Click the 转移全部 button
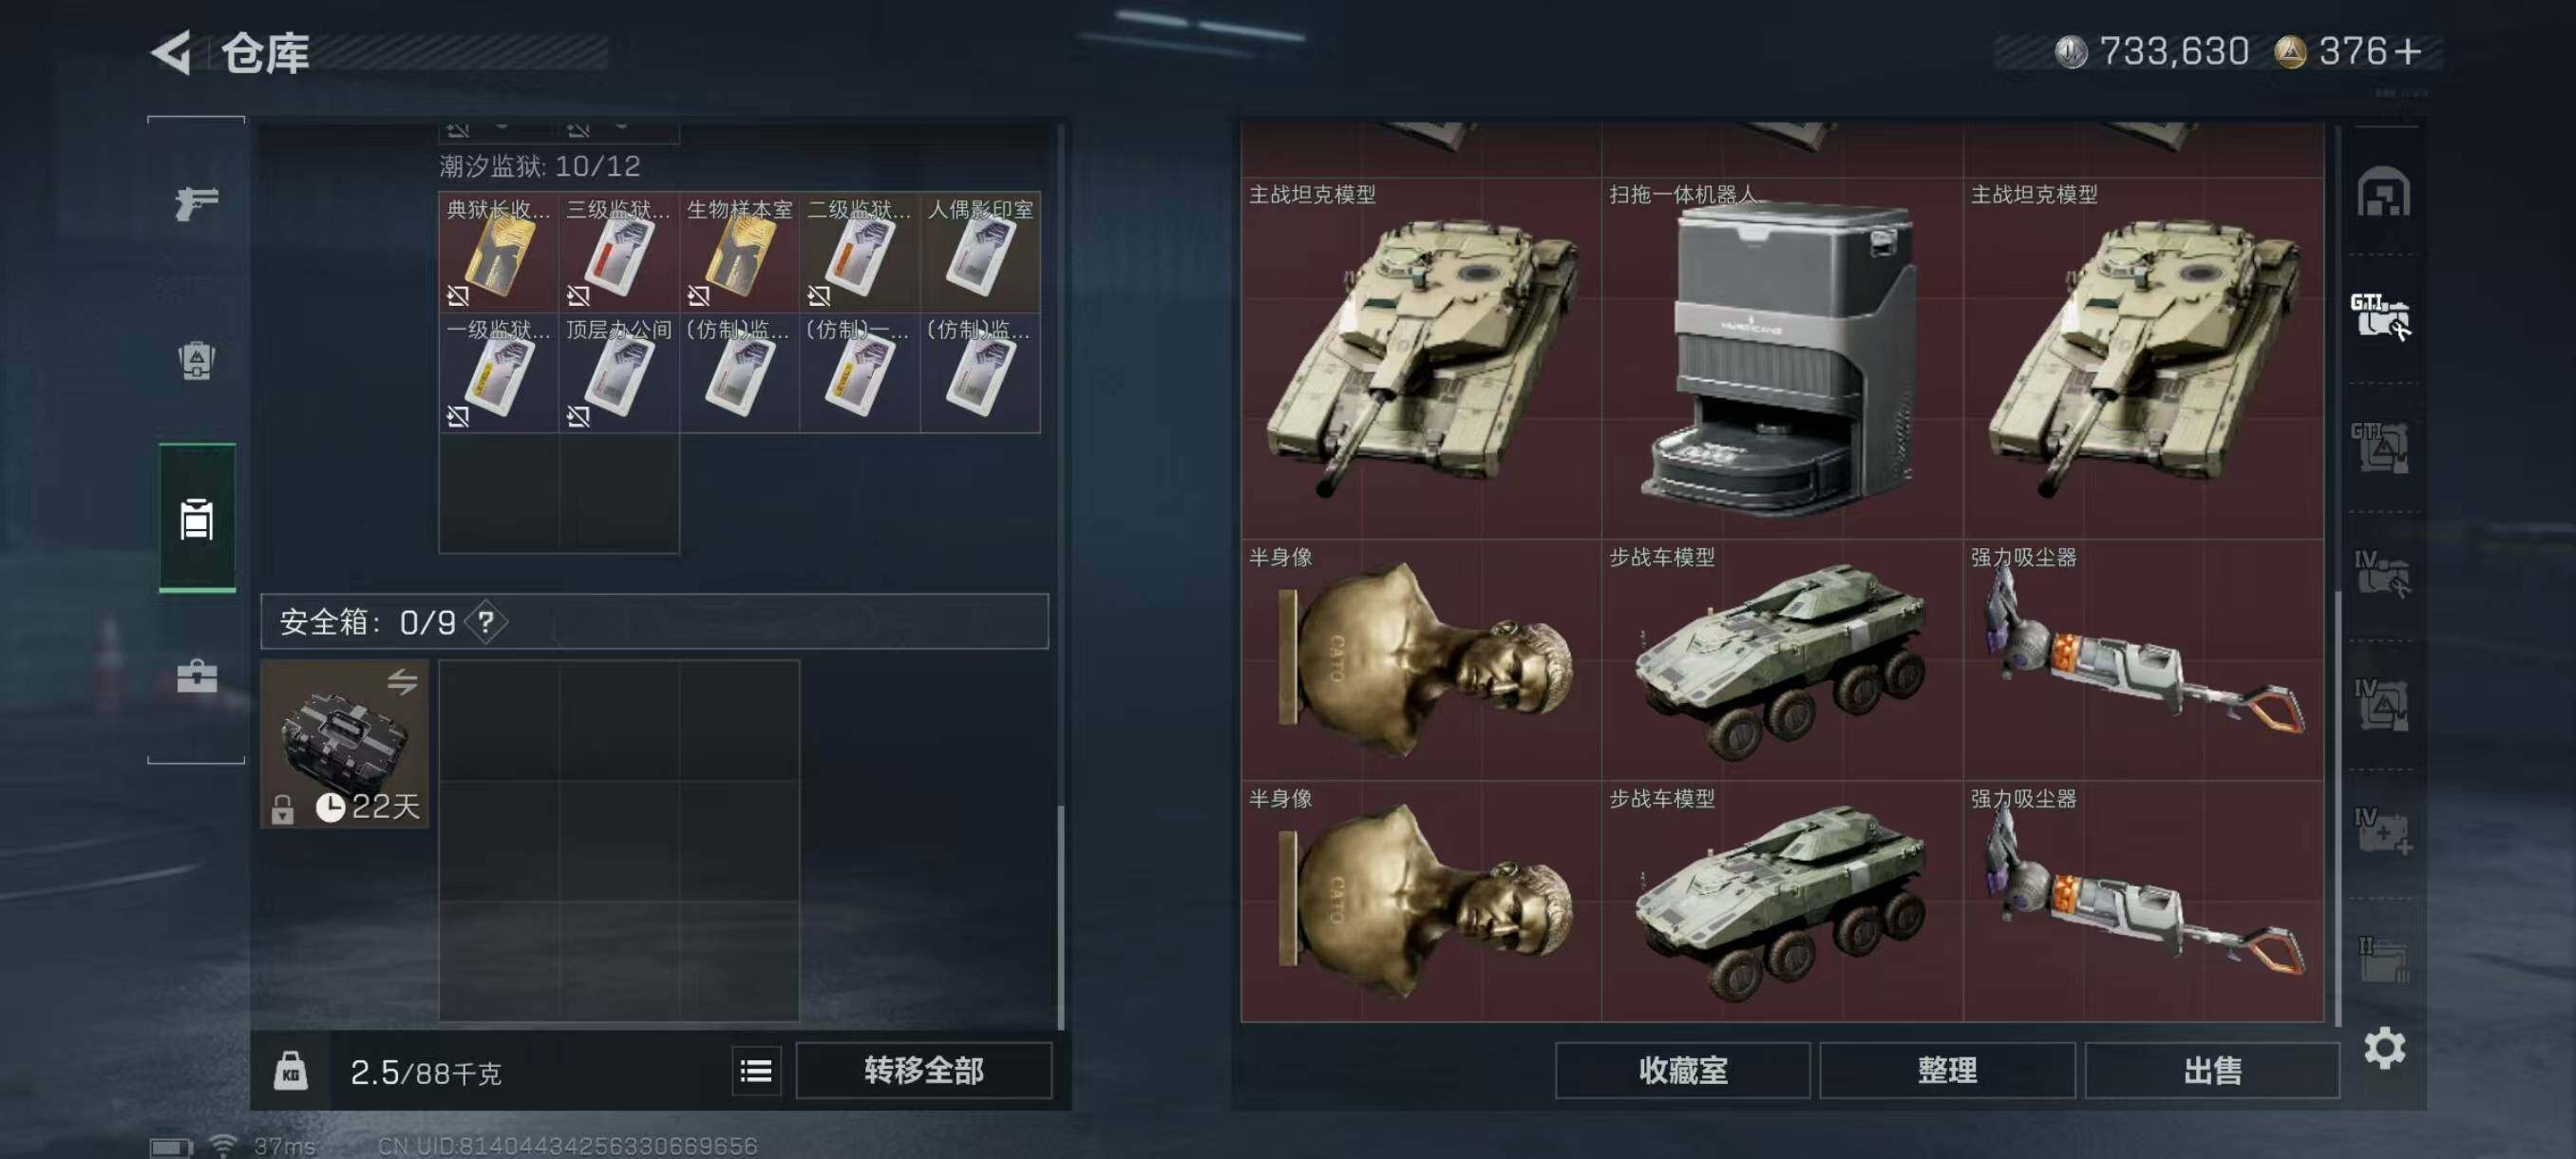 tap(923, 1071)
